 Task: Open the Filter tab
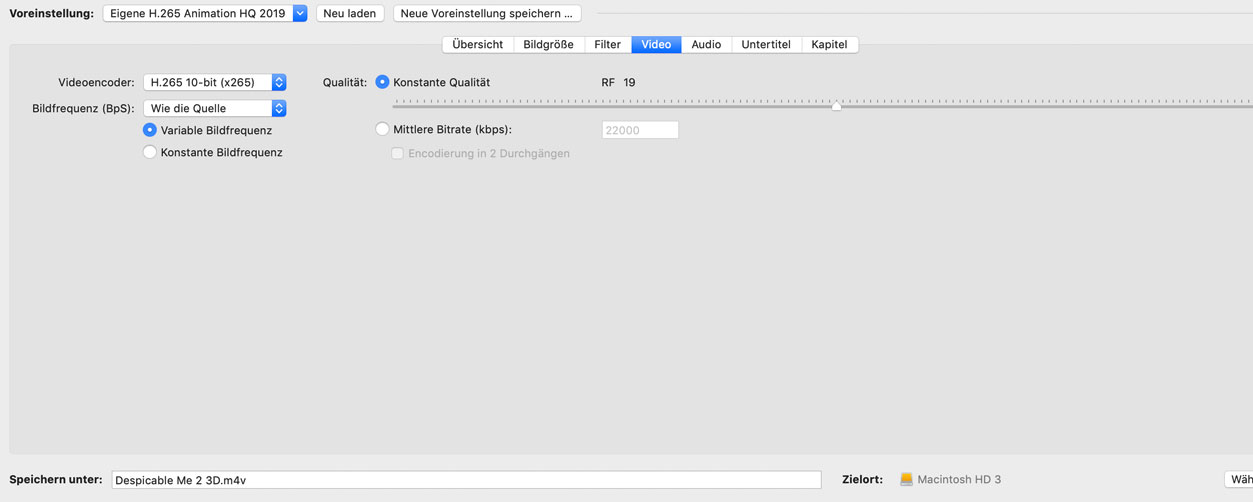pos(607,45)
